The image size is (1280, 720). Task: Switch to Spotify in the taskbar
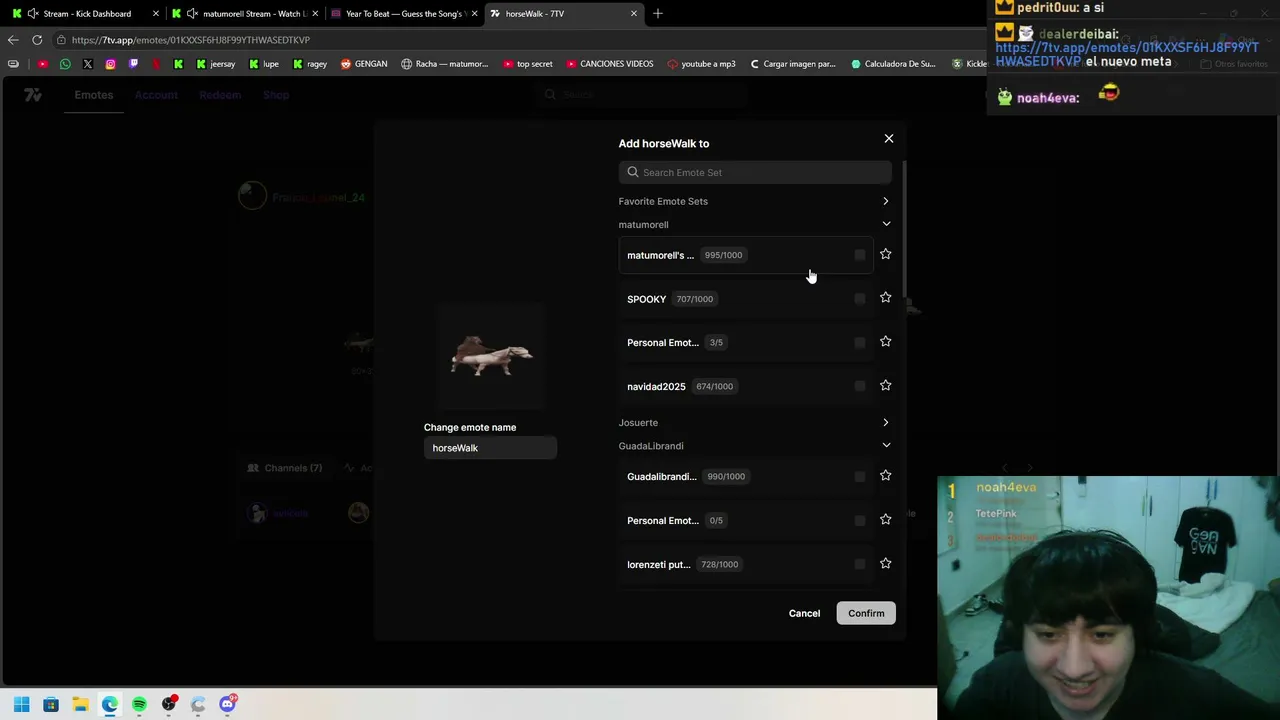(139, 704)
